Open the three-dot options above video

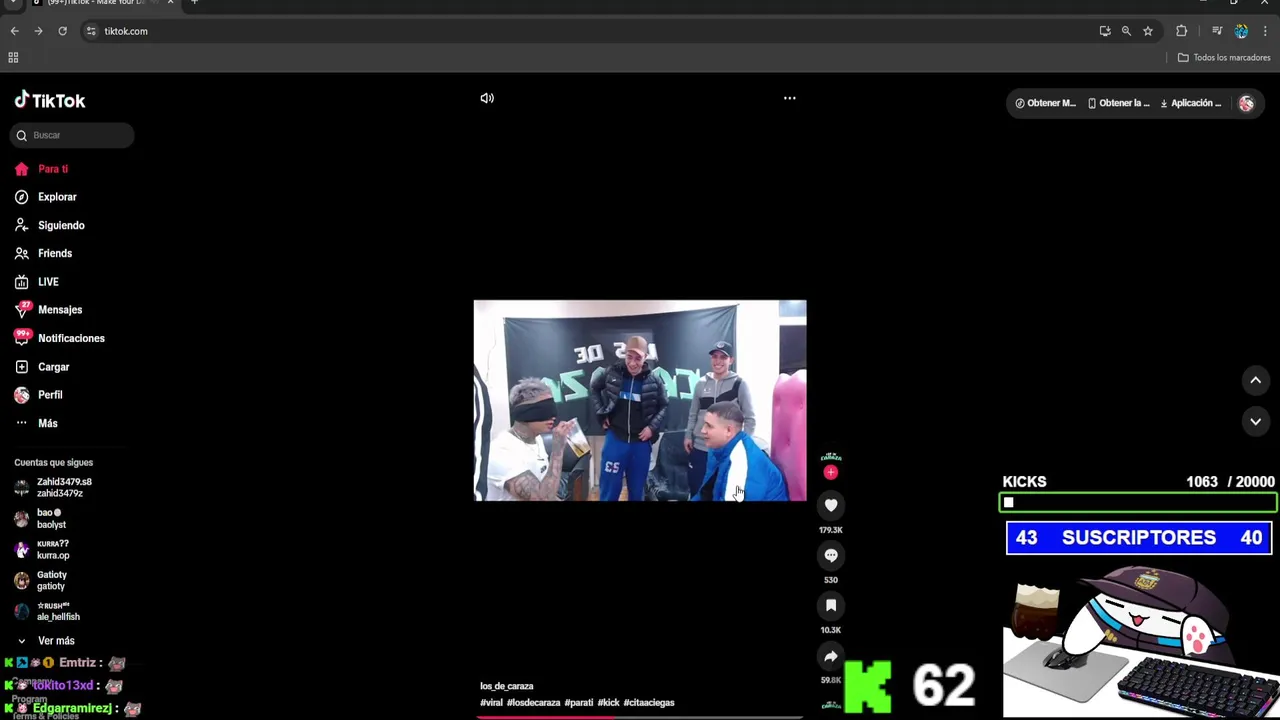coord(790,98)
